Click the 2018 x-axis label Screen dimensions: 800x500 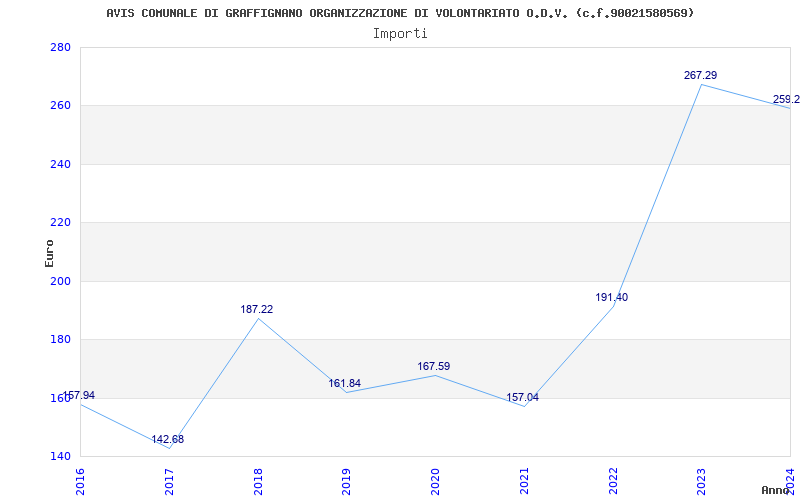click(258, 481)
